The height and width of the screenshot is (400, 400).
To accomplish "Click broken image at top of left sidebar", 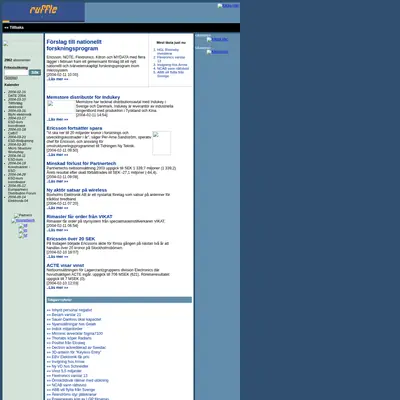I will coord(6,44).
